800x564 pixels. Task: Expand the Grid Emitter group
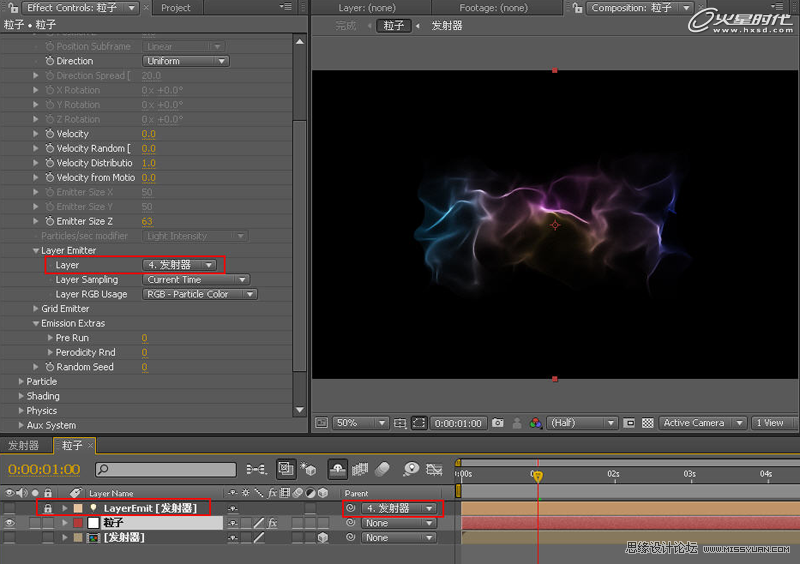pos(36,308)
